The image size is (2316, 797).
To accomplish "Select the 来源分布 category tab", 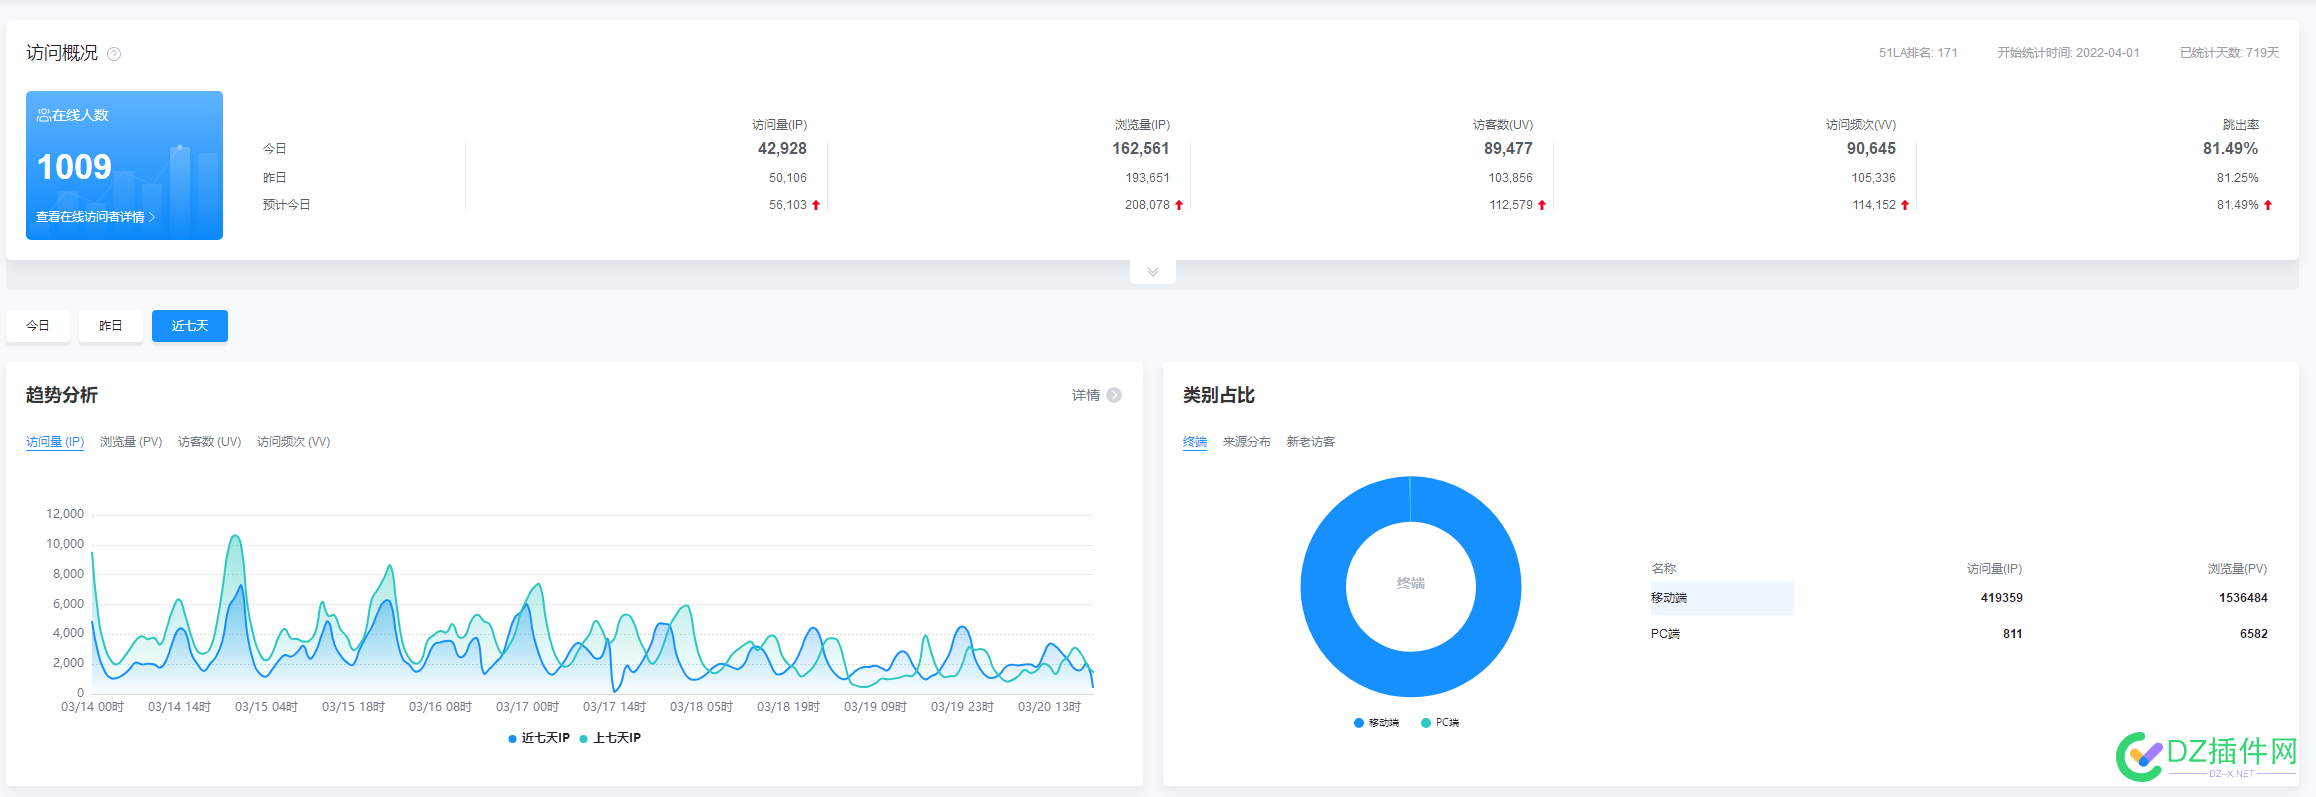I will [1247, 442].
